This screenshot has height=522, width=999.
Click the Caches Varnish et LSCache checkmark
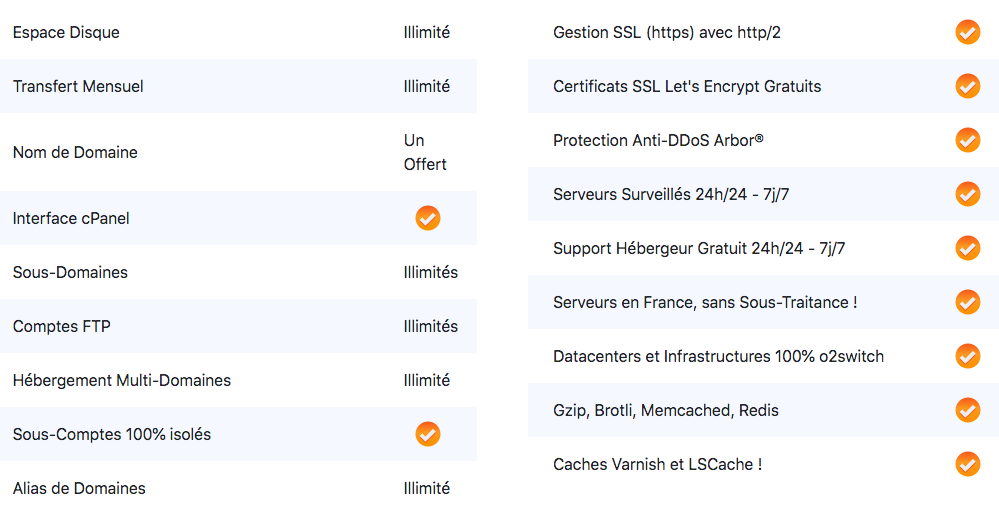[x=967, y=464]
